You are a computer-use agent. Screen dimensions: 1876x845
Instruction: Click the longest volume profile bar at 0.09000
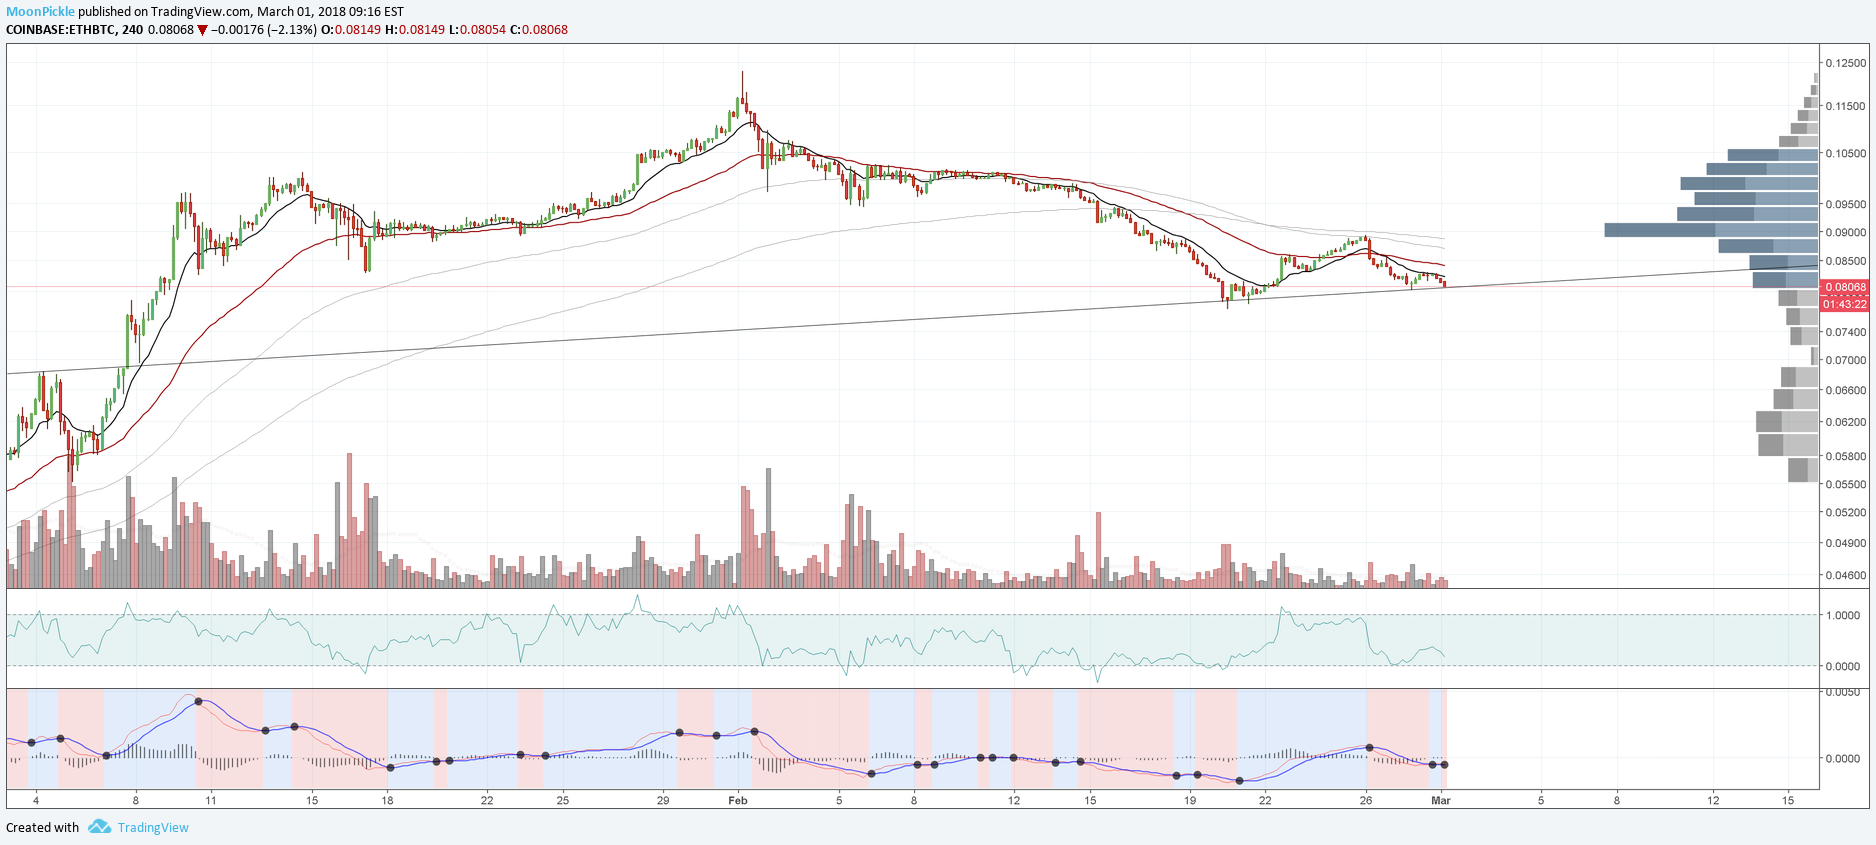[x=1711, y=230]
